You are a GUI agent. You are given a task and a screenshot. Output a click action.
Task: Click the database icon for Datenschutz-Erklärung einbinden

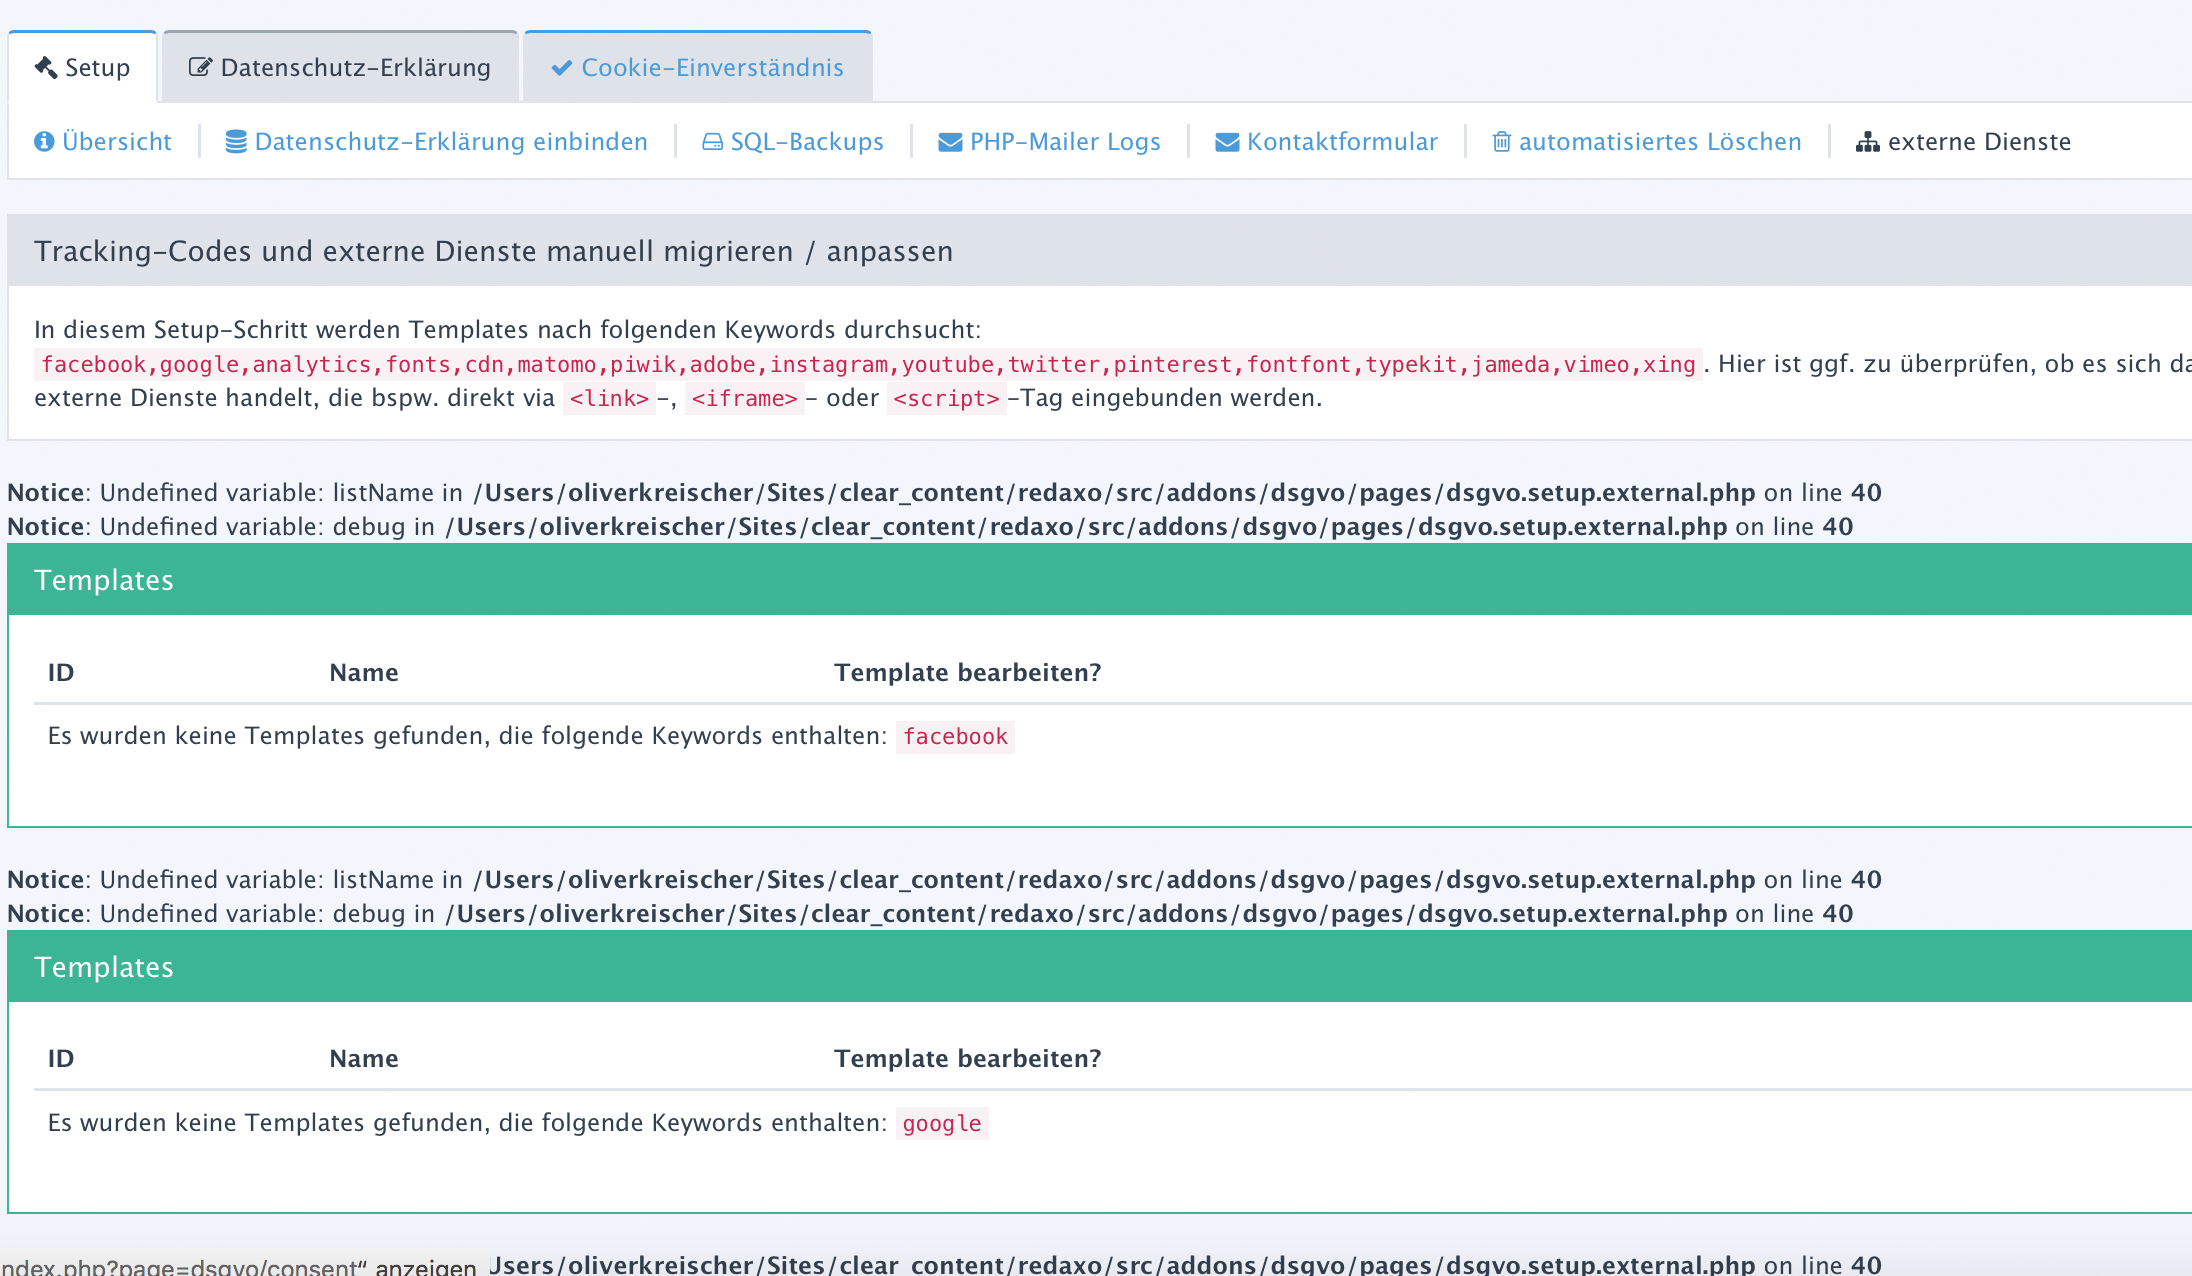pyautogui.click(x=236, y=142)
